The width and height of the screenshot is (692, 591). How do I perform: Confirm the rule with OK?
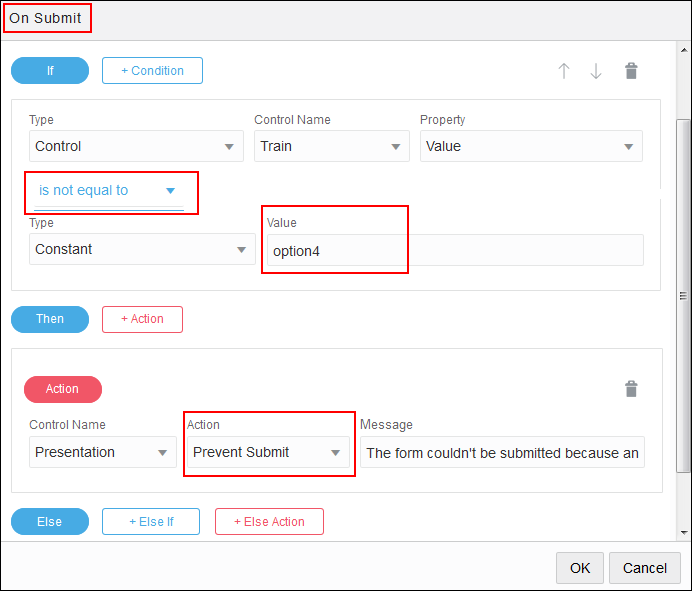(579, 568)
